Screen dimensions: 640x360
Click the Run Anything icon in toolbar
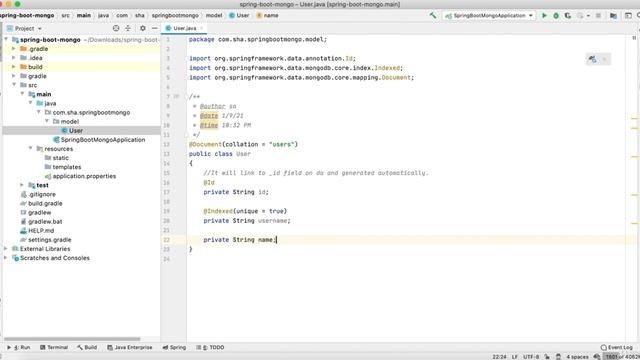pos(628,16)
